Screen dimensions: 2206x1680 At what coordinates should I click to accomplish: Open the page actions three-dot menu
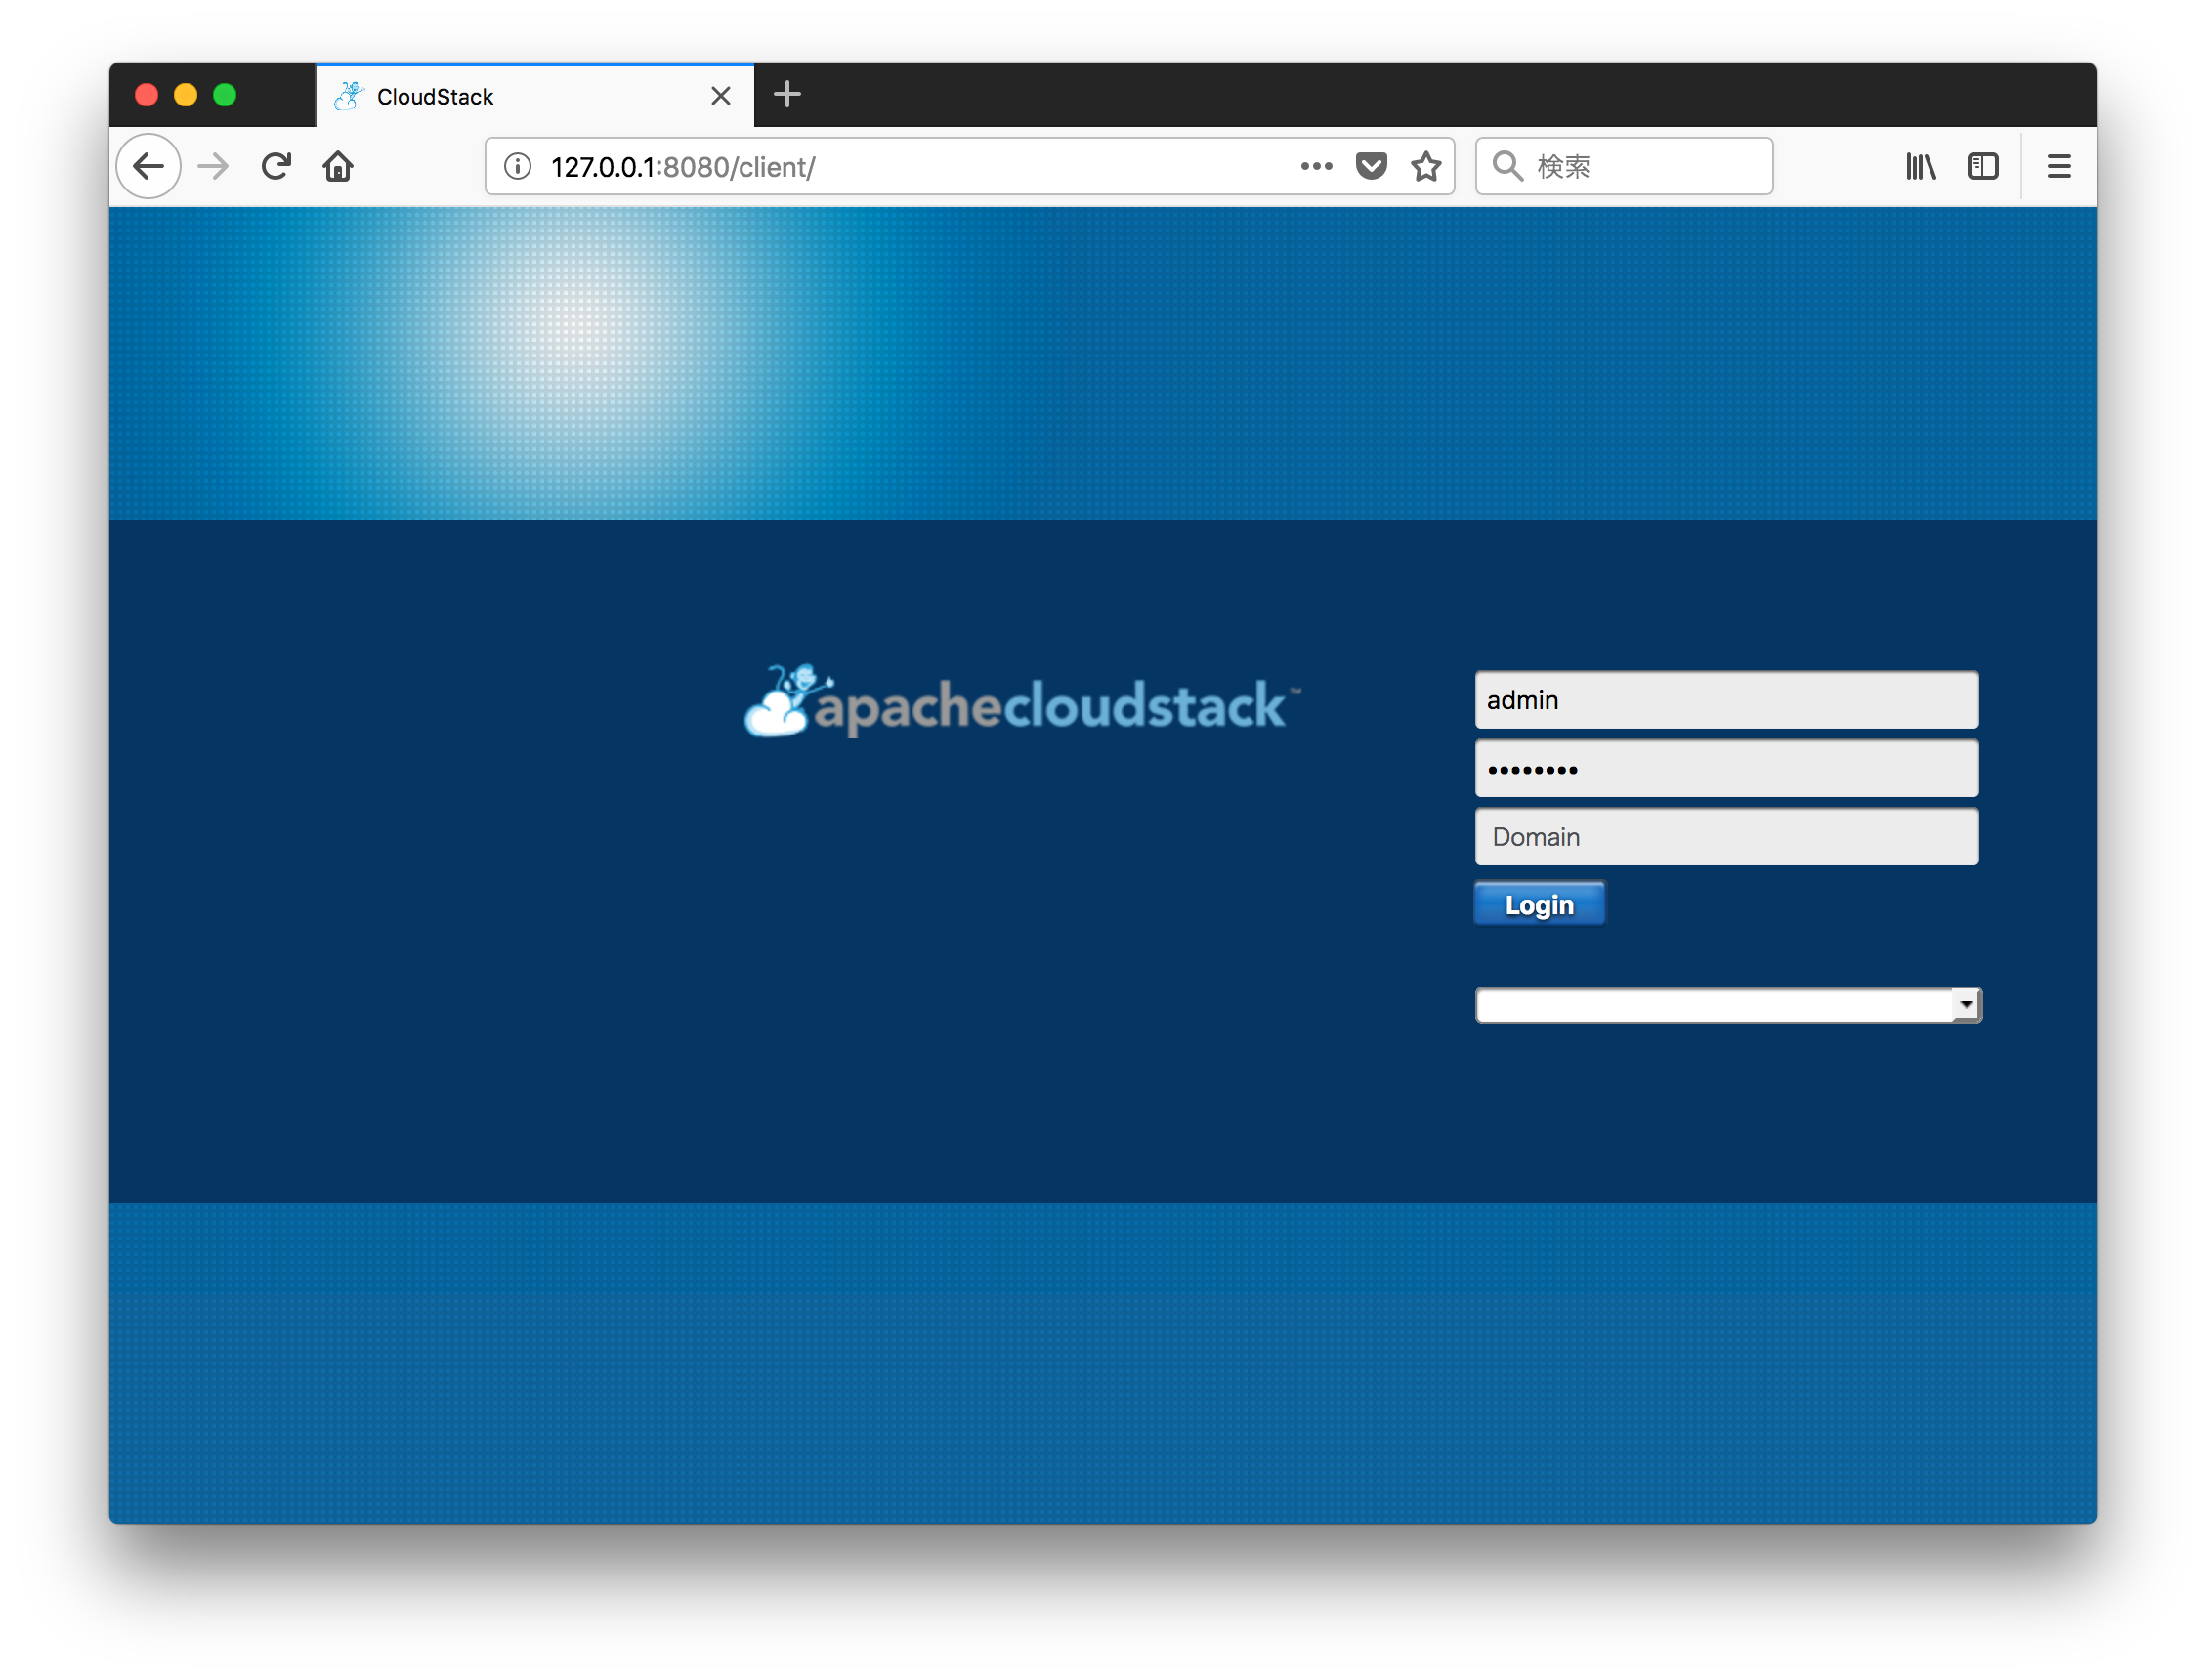[x=1316, y=166]
